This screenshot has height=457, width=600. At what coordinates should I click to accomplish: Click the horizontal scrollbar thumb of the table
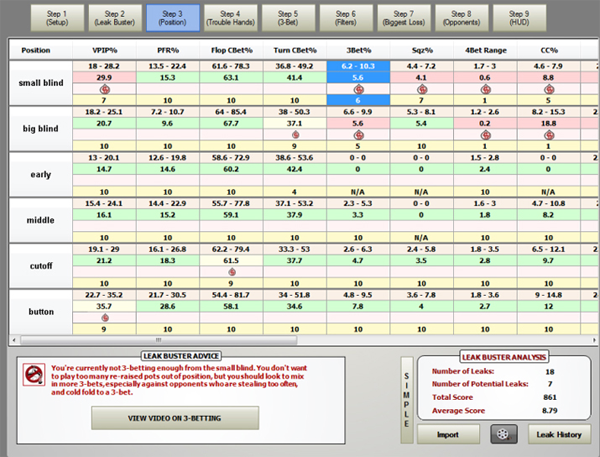158,340
